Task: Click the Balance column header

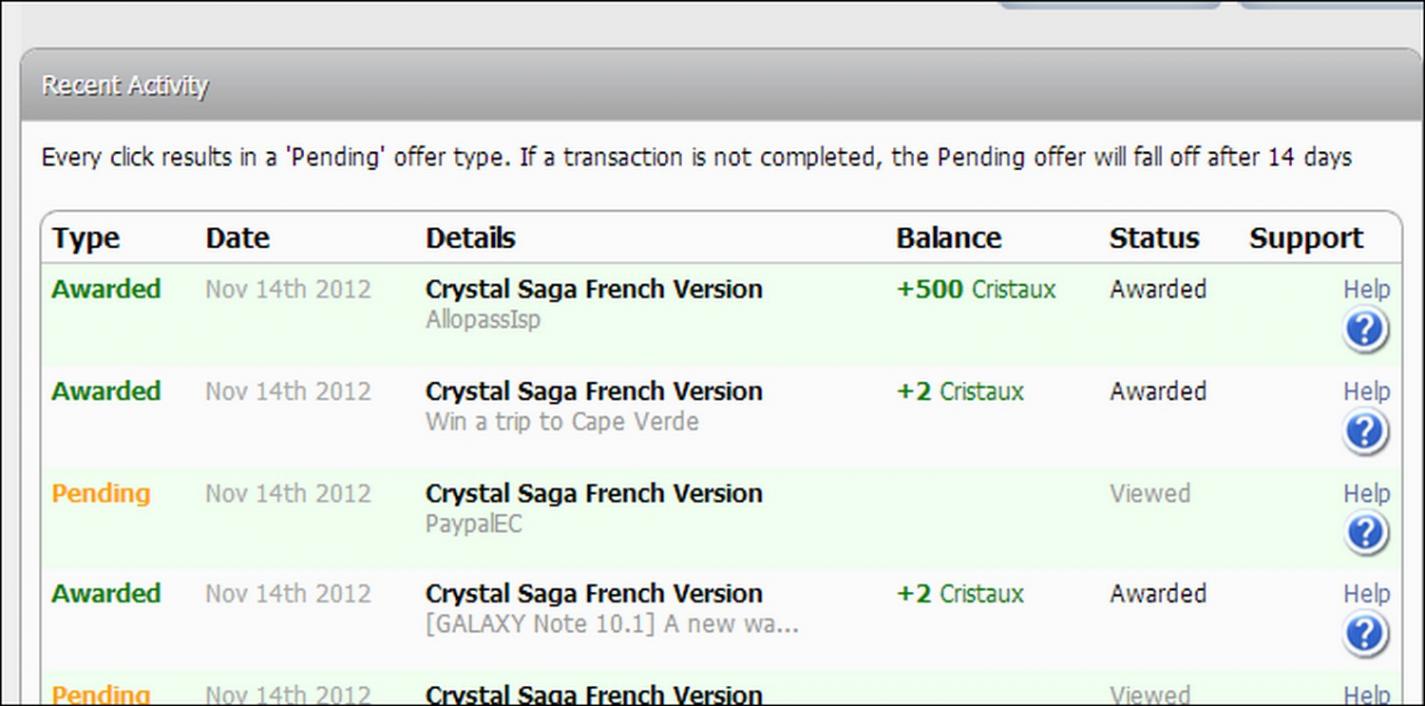Action: pyautogui.click(x=948, y=238)
